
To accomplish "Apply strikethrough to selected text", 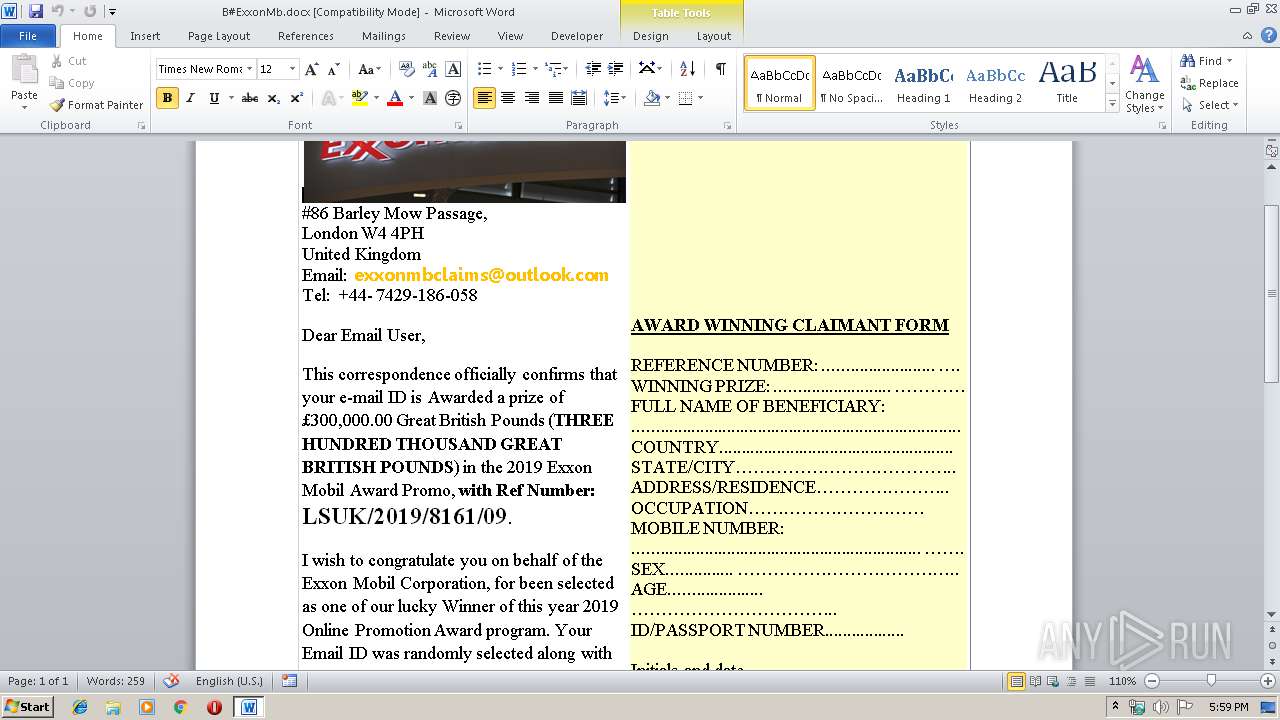I will [x=250, y=98].
